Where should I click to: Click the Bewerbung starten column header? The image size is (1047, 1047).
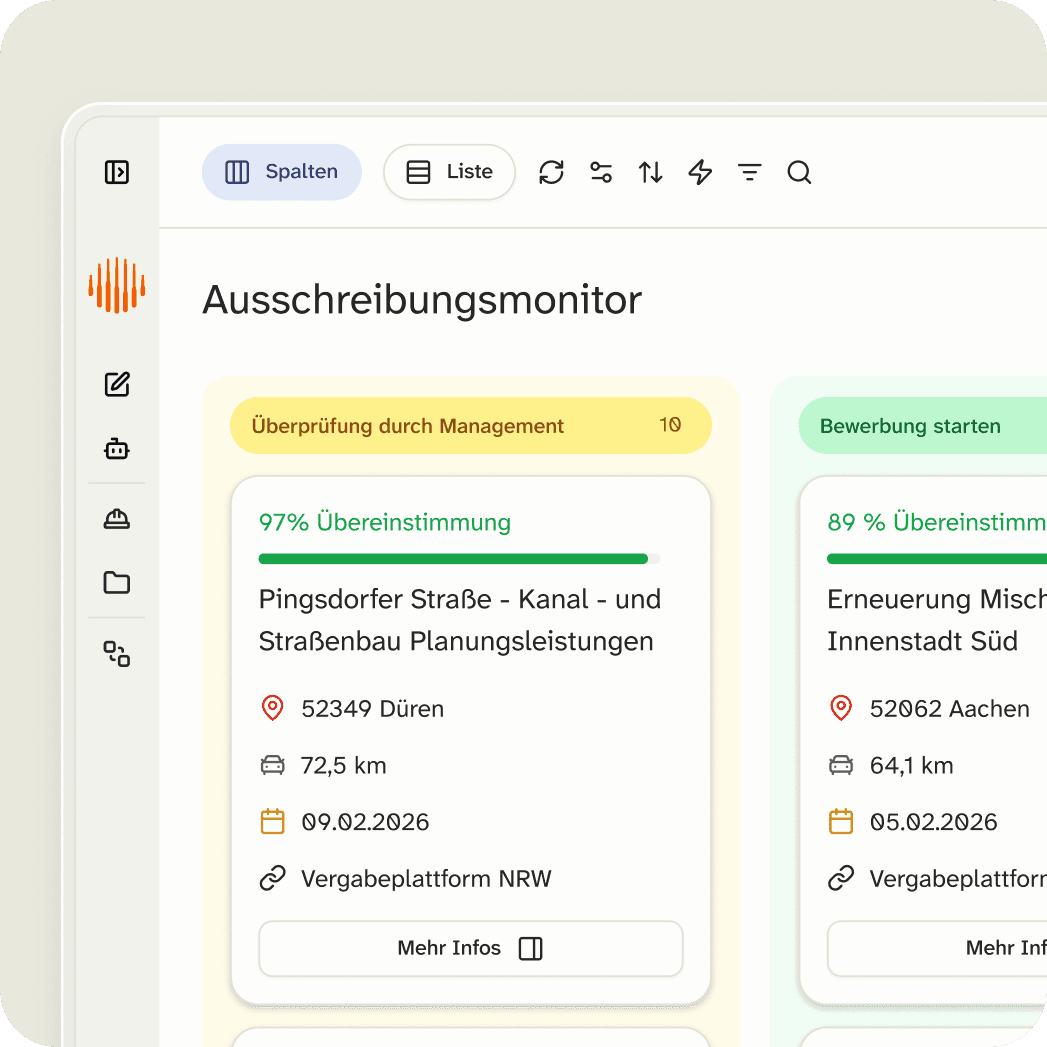(923, 425)
